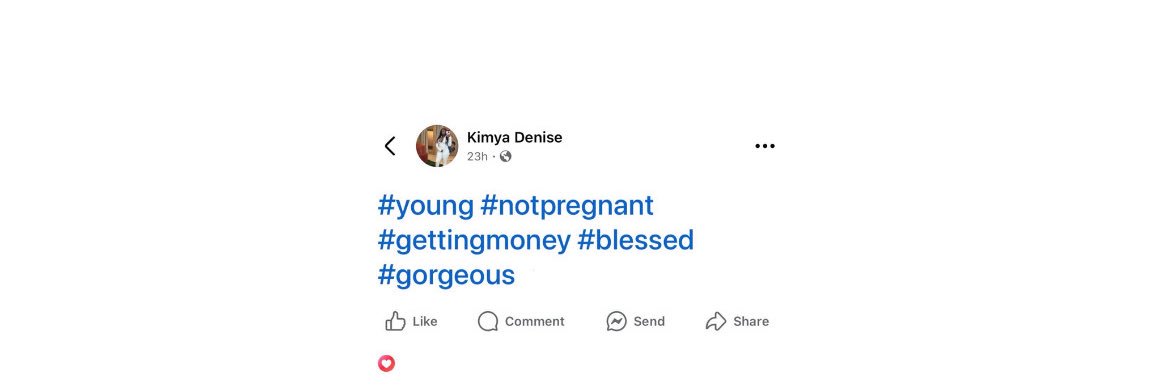Go back using the left chevron arrow
The width and height of the screenshot is (1170, 389).
[x=390, y=146]
